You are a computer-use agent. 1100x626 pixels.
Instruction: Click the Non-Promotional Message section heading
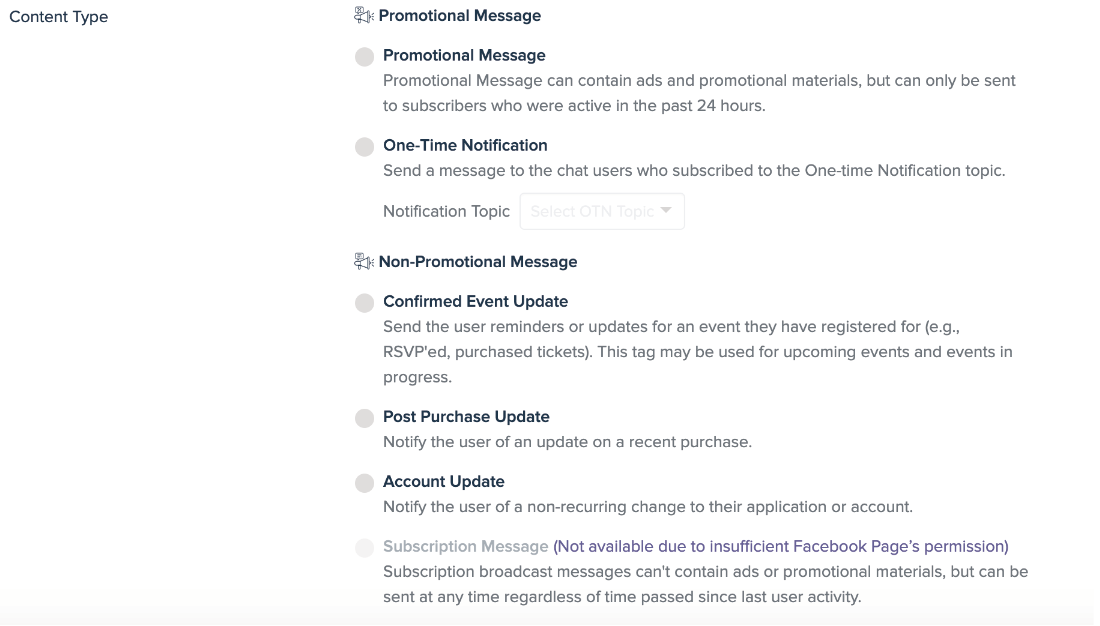[478, 262]
